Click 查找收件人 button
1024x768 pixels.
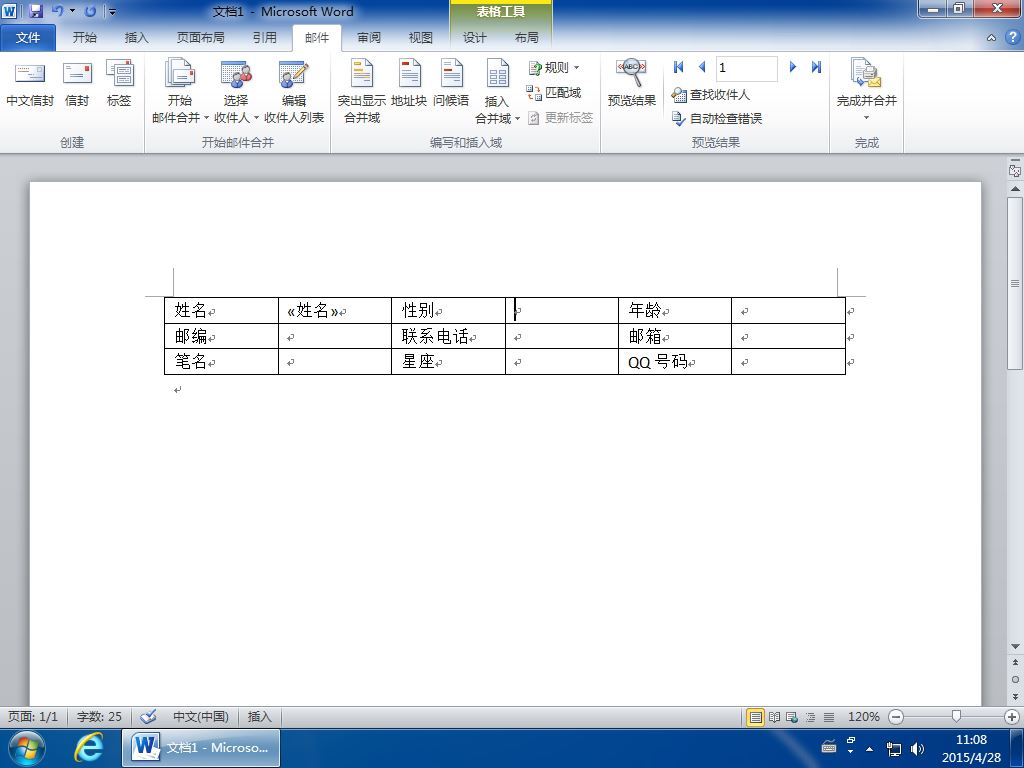[x=711, y=95]
